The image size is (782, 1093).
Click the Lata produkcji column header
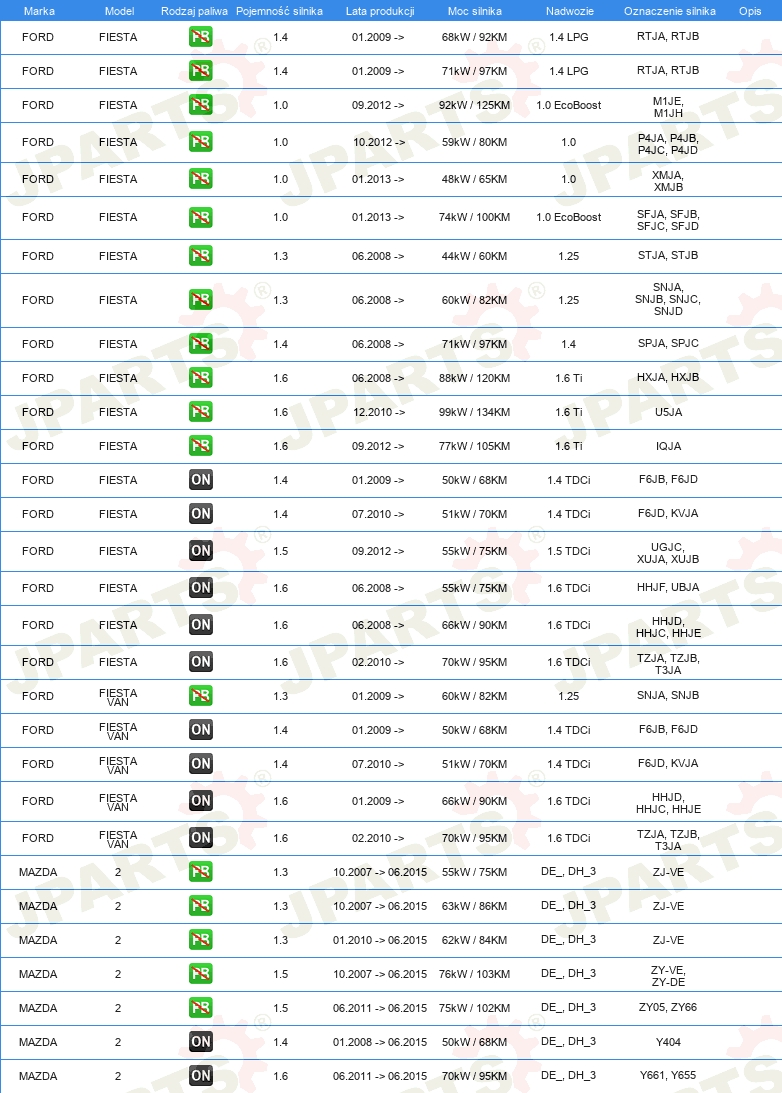[380, 11]
